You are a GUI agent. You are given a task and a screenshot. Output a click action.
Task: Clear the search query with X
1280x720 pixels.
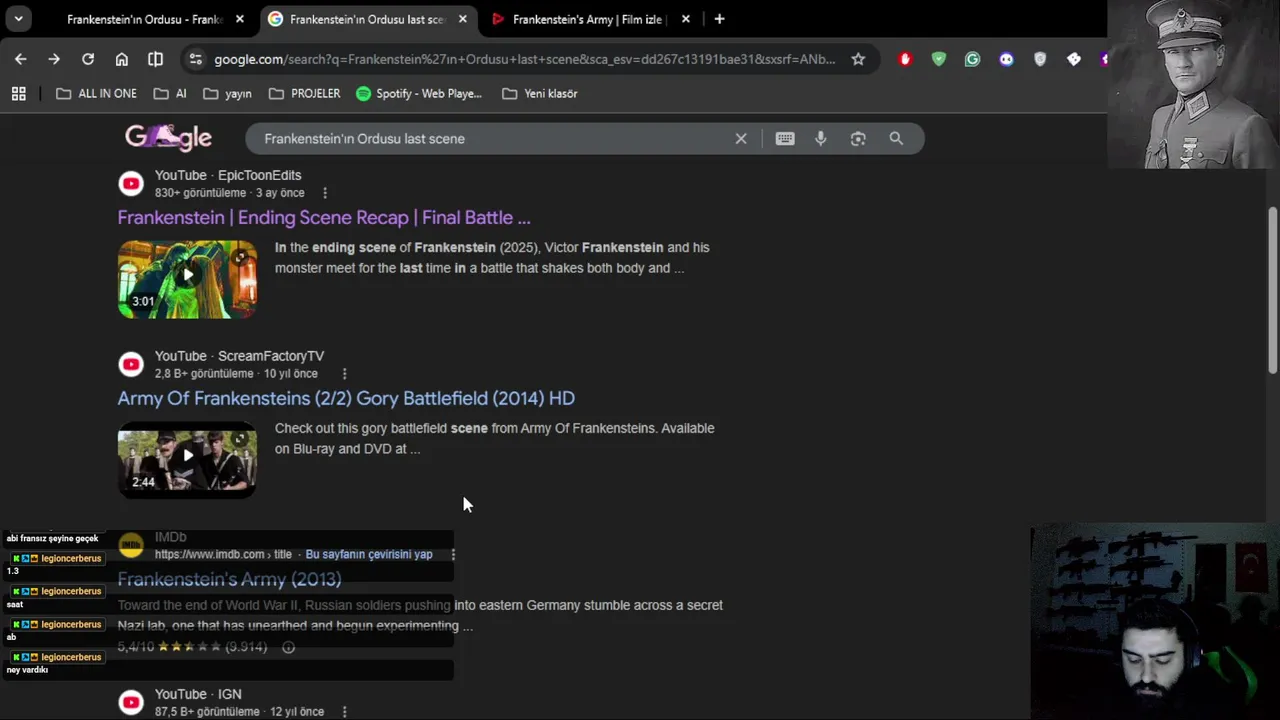[x=741, y=139]
